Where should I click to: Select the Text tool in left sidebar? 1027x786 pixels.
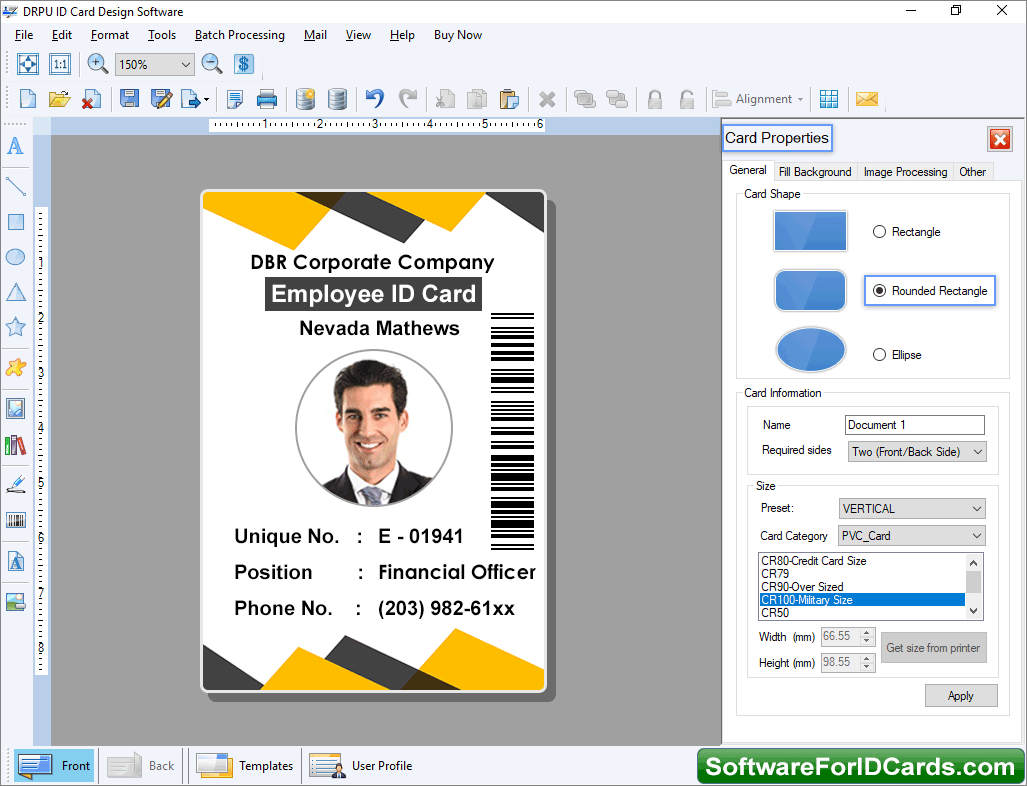15,145
